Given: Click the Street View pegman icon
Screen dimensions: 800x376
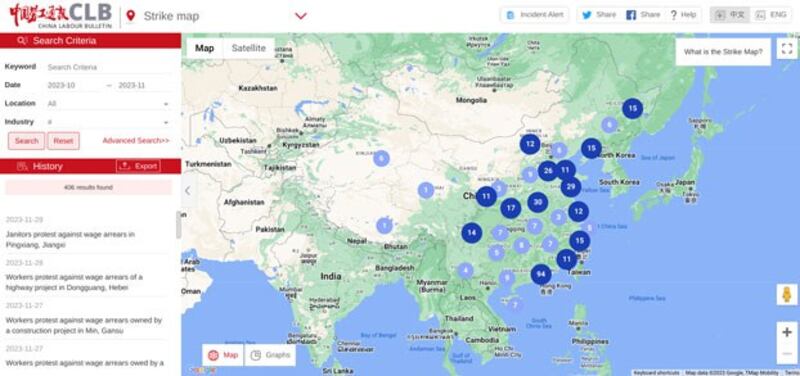Looking at the screenshot, I should [x=787, y=295].
